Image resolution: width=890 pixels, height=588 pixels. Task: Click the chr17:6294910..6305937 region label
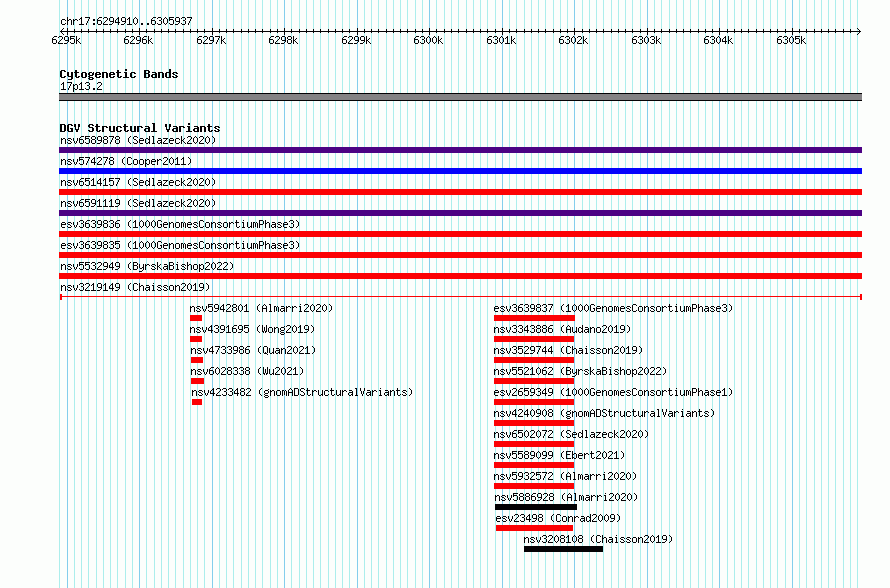pyautogui.click(x=126, y=21)
